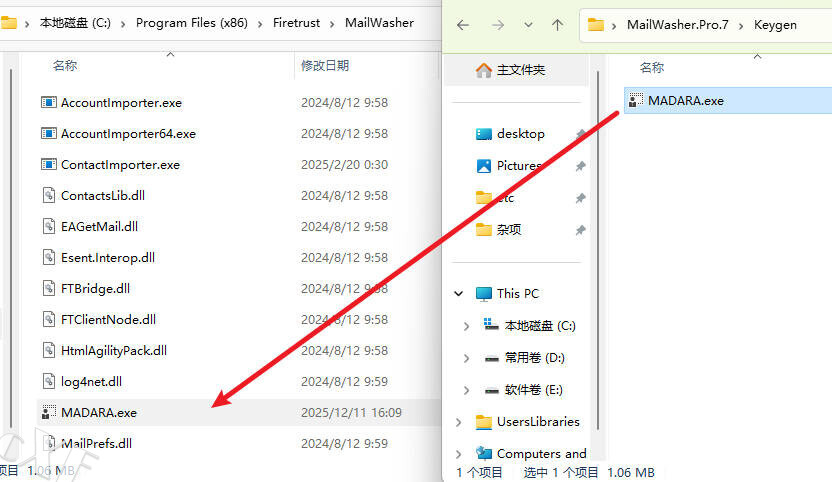Toggle the pin beside the 杂项 folder
This screenshot has width=832, height=482.
point(581,230)
